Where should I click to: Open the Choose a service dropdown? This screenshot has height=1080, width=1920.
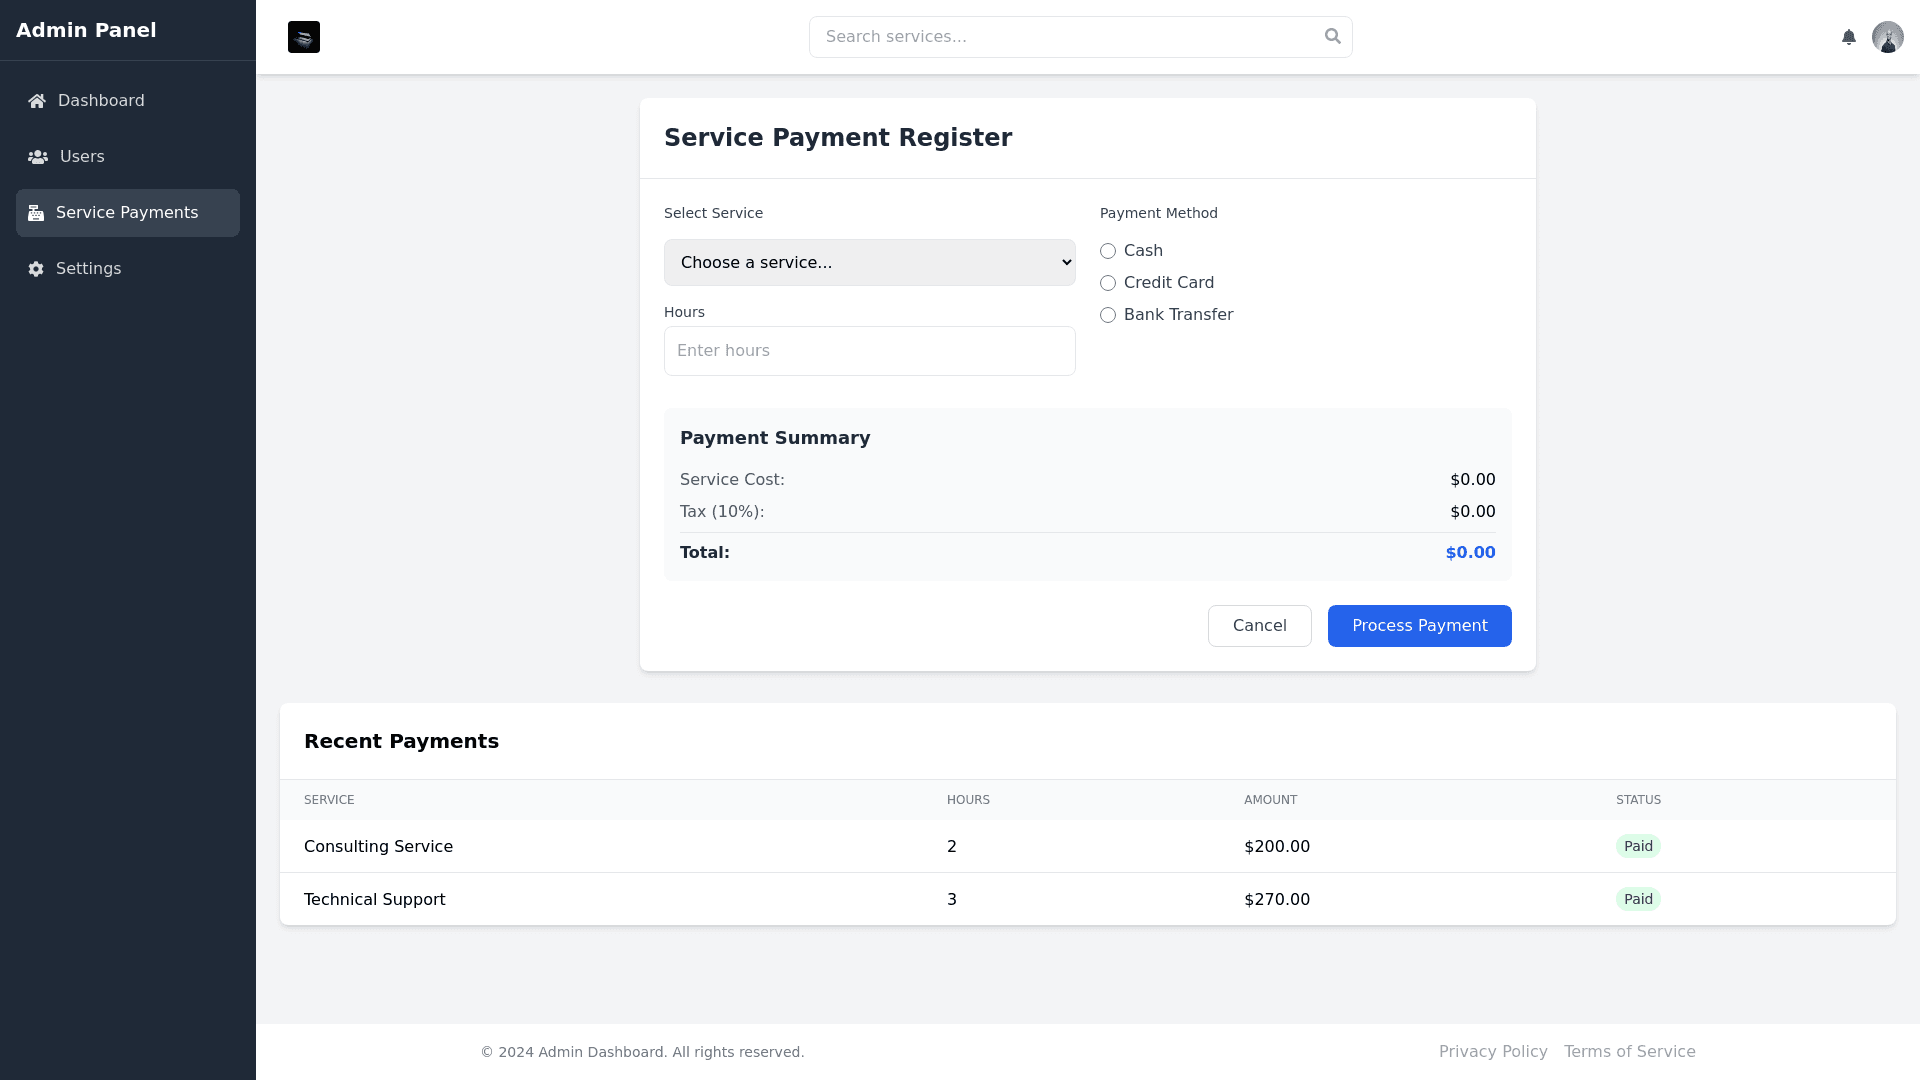point(869,262)
